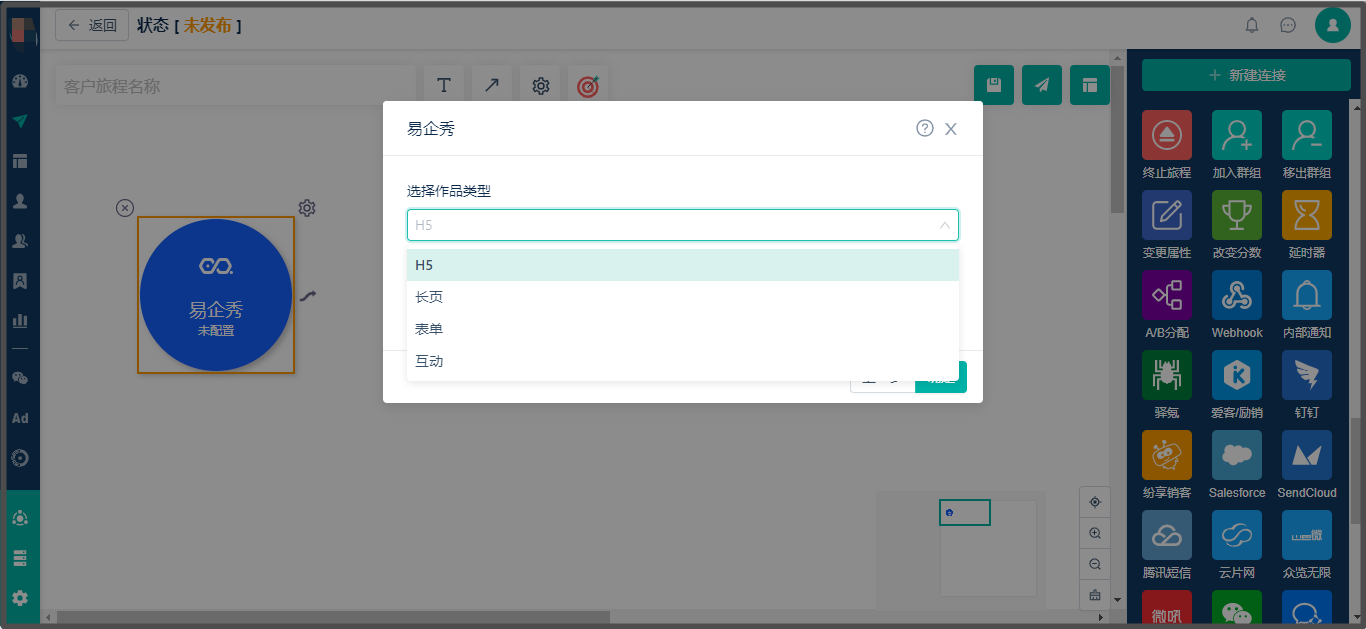Open the chat message bubble icon in header

[x=1288, y=25]
